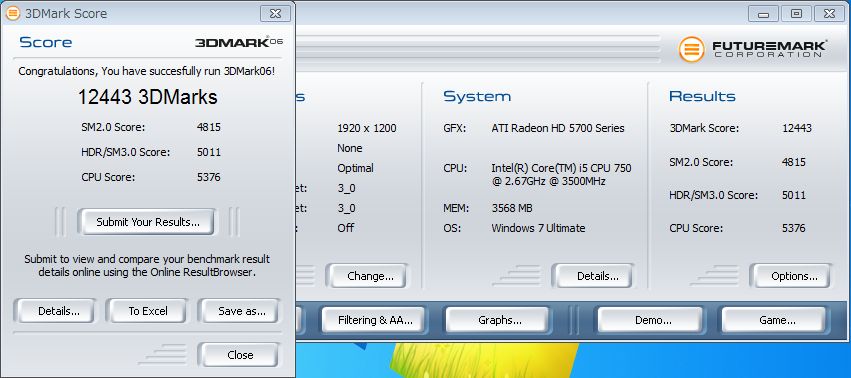Screen dimensions: 851x378
Task: Click Change... in the settings panel
Action: [370, 276]
